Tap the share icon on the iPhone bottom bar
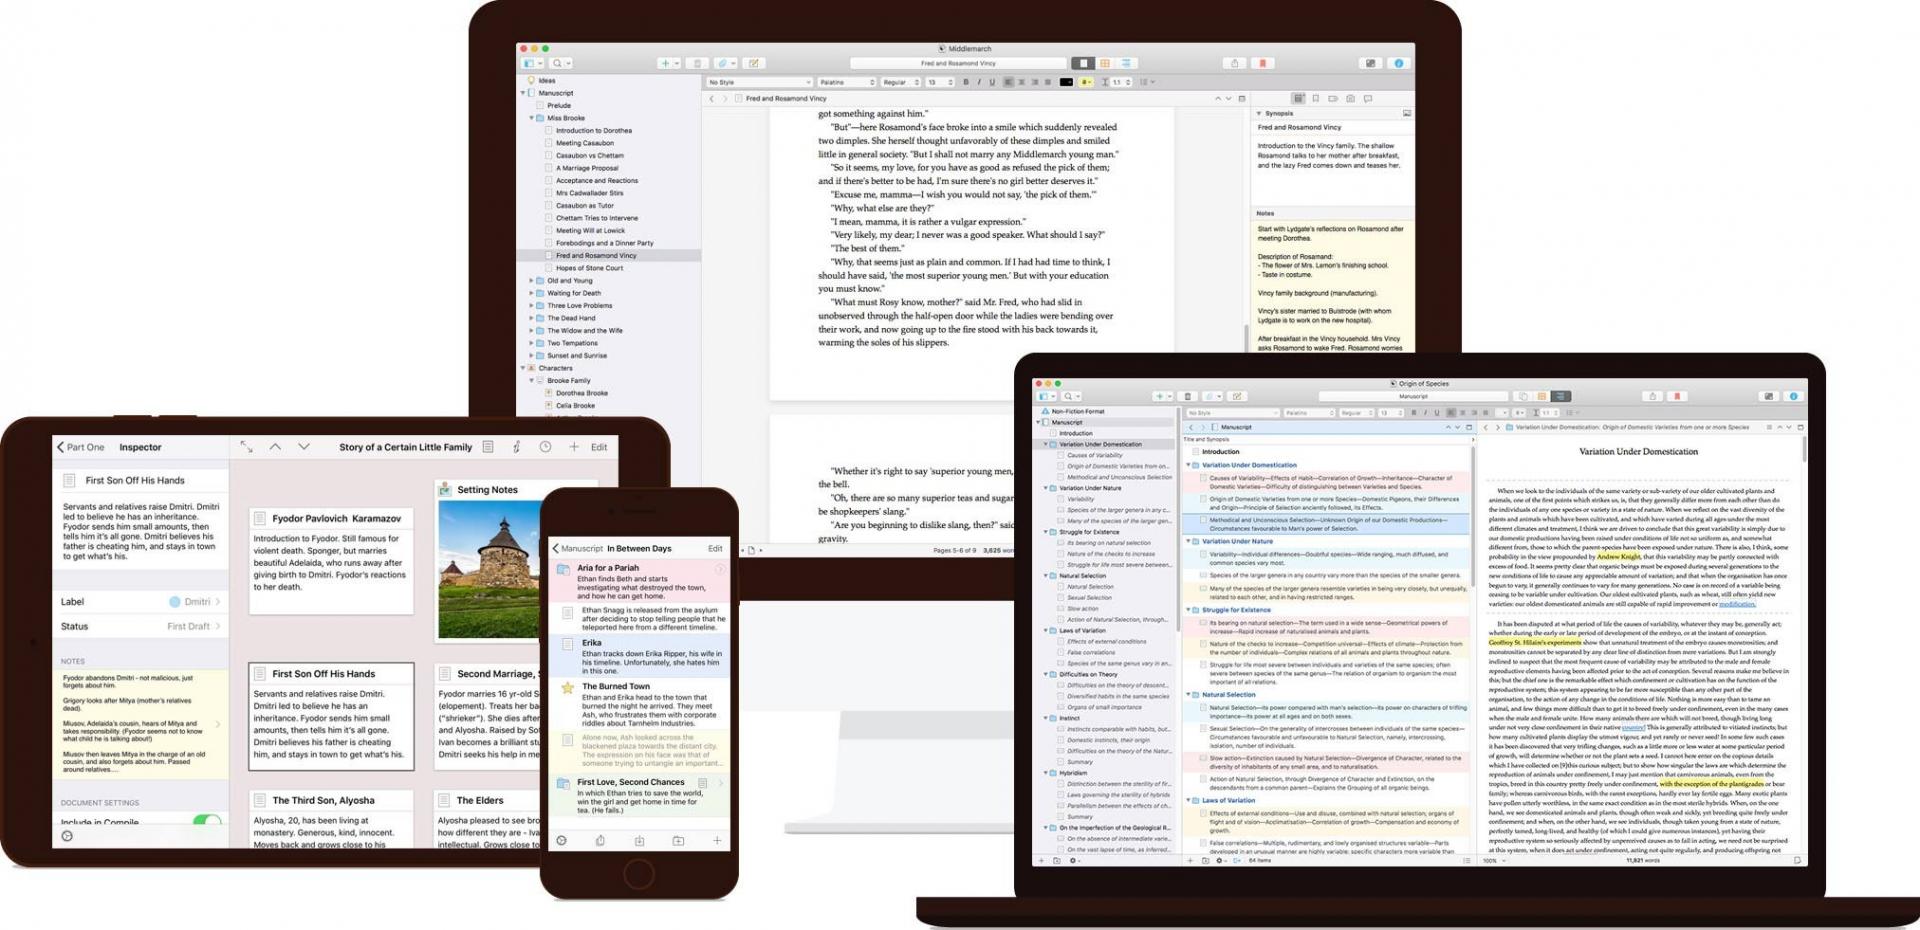1920x930 pixels. (600, 841)
